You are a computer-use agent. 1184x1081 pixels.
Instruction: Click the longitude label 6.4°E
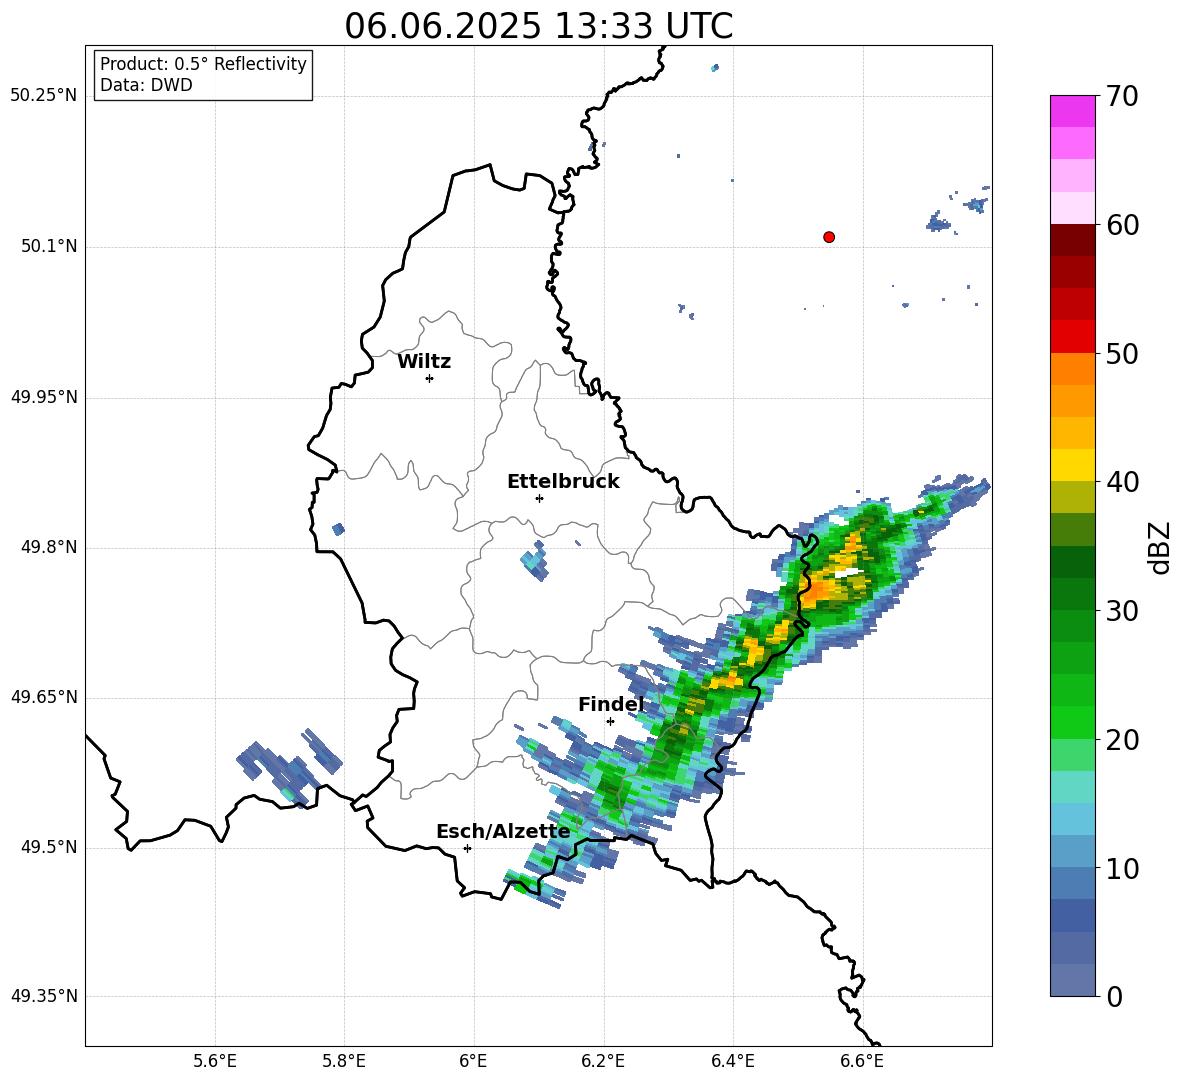pos(732,1061)
